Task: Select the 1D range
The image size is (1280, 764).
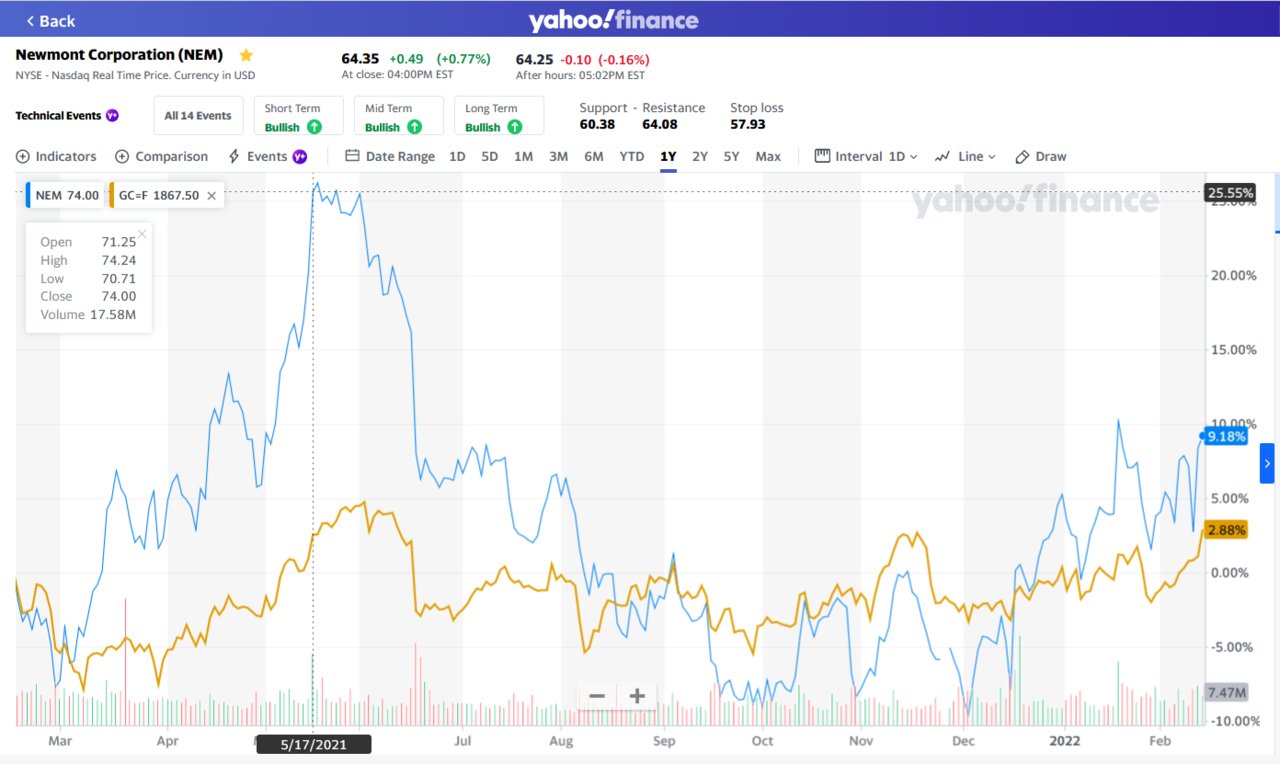Action: click(457, 156)
